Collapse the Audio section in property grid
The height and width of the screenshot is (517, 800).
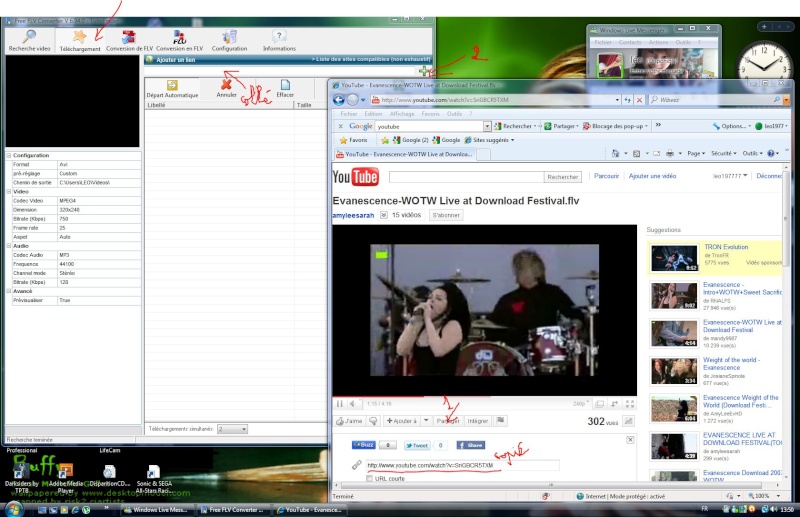9,245
